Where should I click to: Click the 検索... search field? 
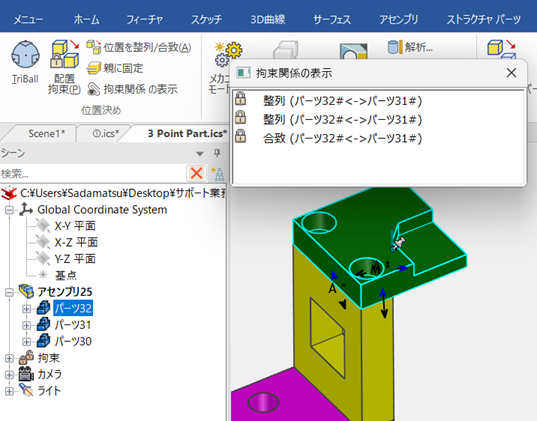click(93, 174)
